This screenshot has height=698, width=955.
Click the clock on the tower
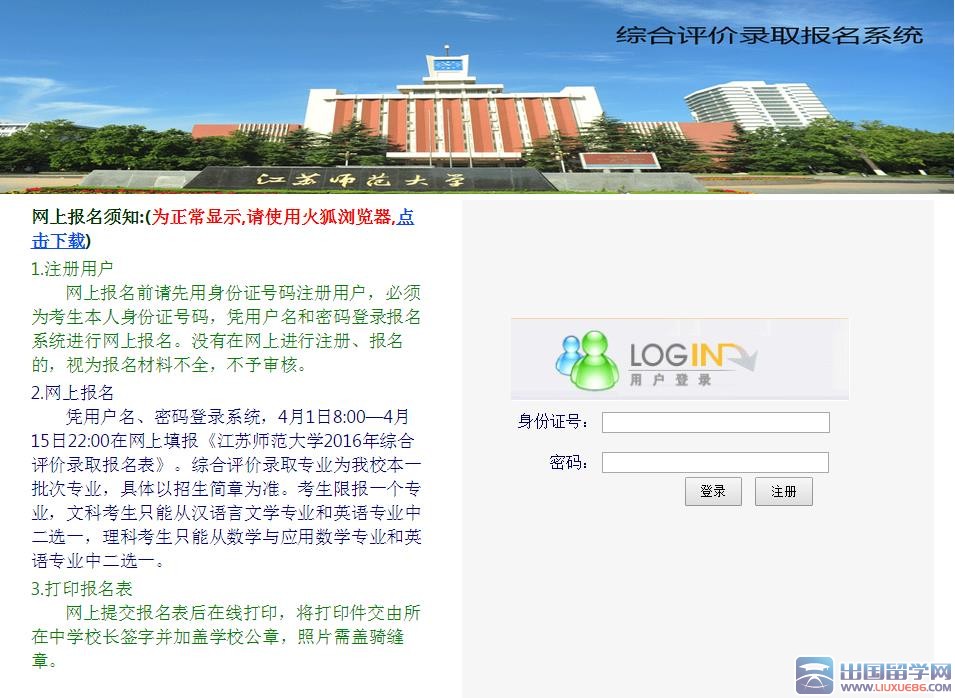(445, 66)
